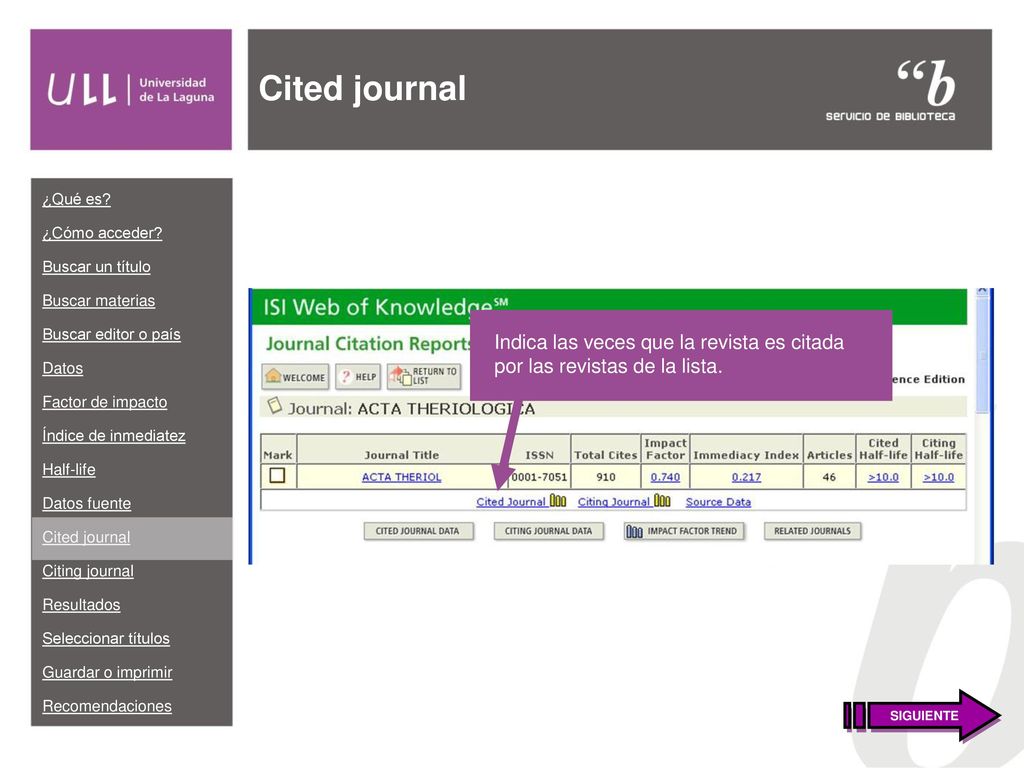This screenshot has height=768, width=1024.
Task: Check the Mark checkbox for ACTA THERIOL
Action: 278,475
